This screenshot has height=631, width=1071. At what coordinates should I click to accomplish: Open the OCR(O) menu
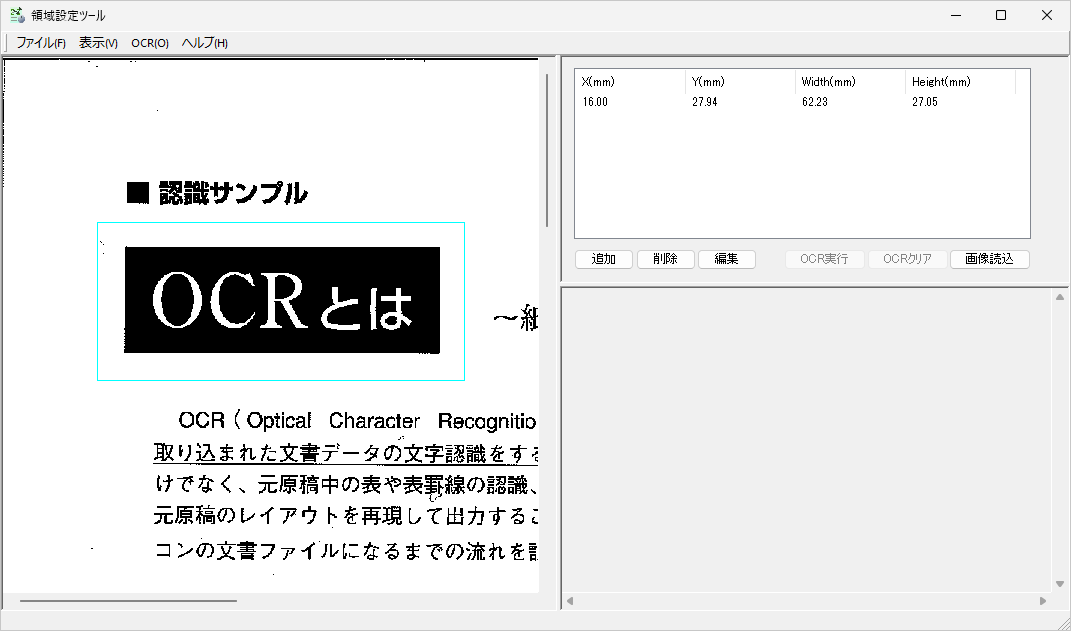(x=149, y=43)
